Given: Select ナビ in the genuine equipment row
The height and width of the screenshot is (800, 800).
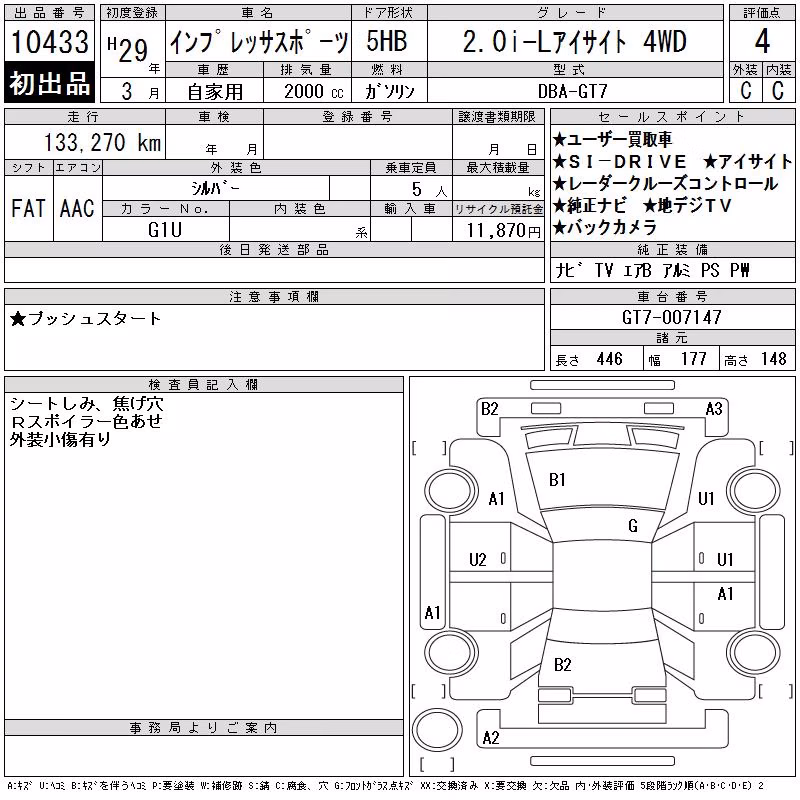Looking at the screenshot, I should click(x=568, y=270).
